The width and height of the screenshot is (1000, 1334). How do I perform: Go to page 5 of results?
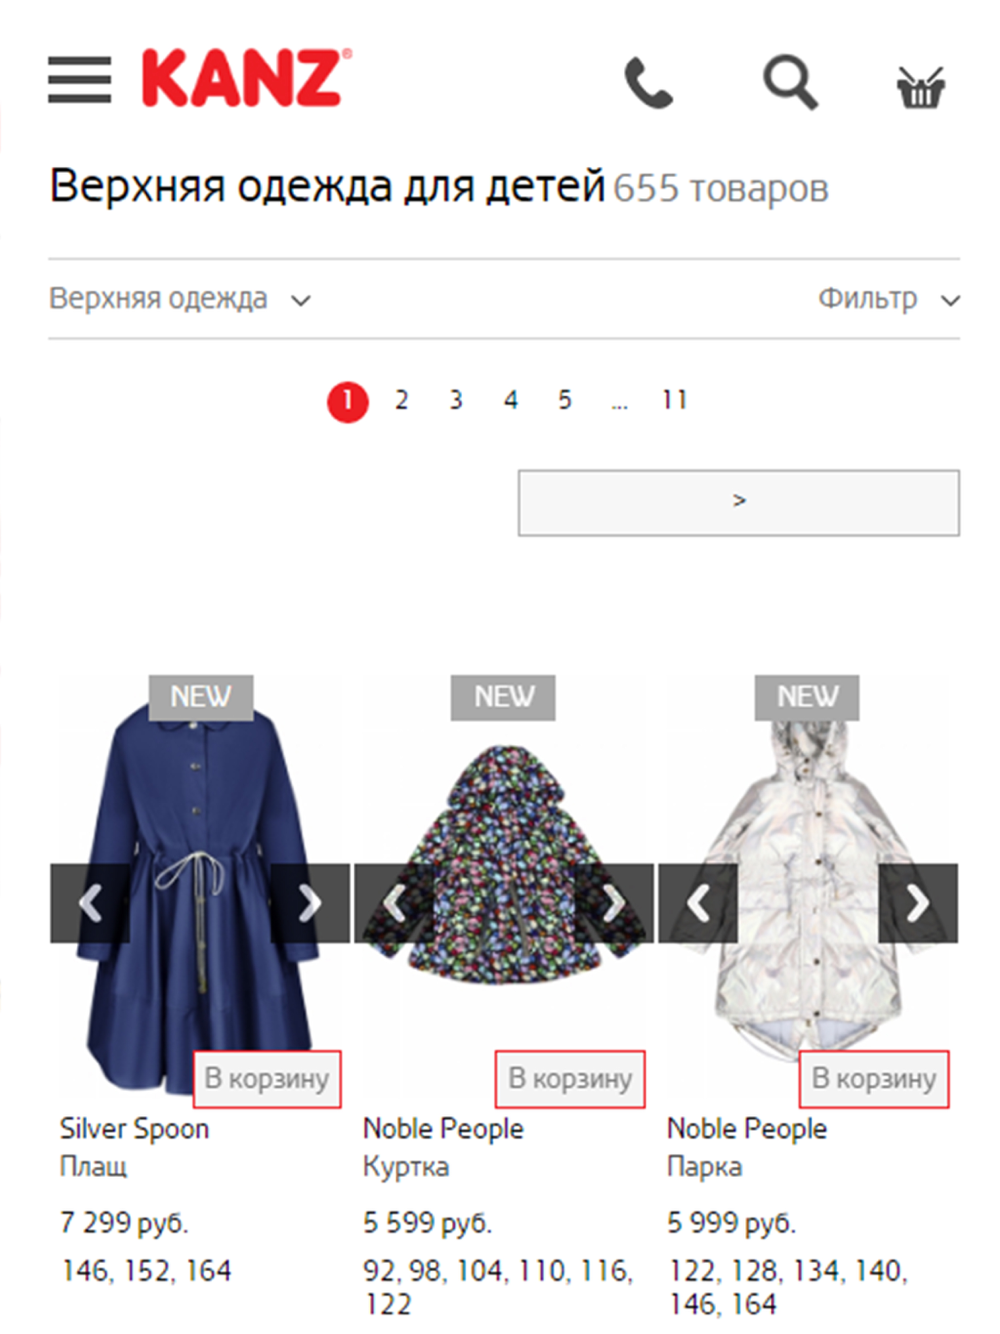click(565, 401)
